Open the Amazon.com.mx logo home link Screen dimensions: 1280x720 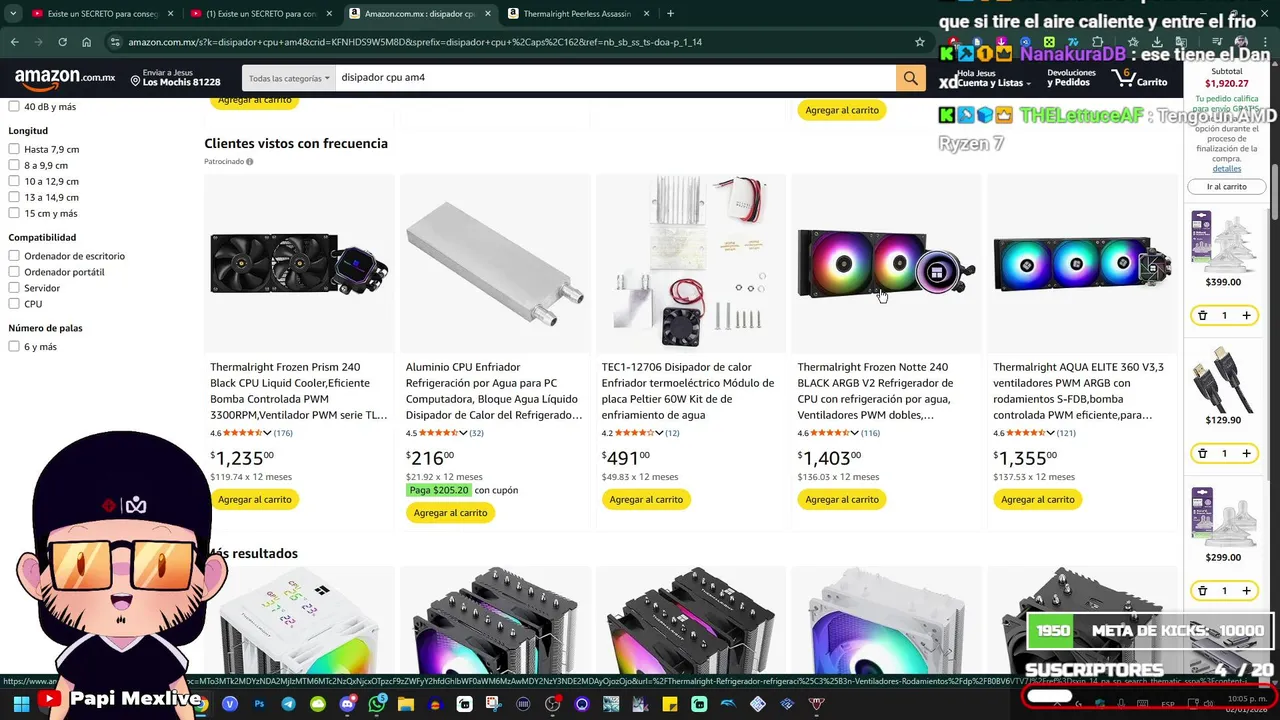[65, 78]
